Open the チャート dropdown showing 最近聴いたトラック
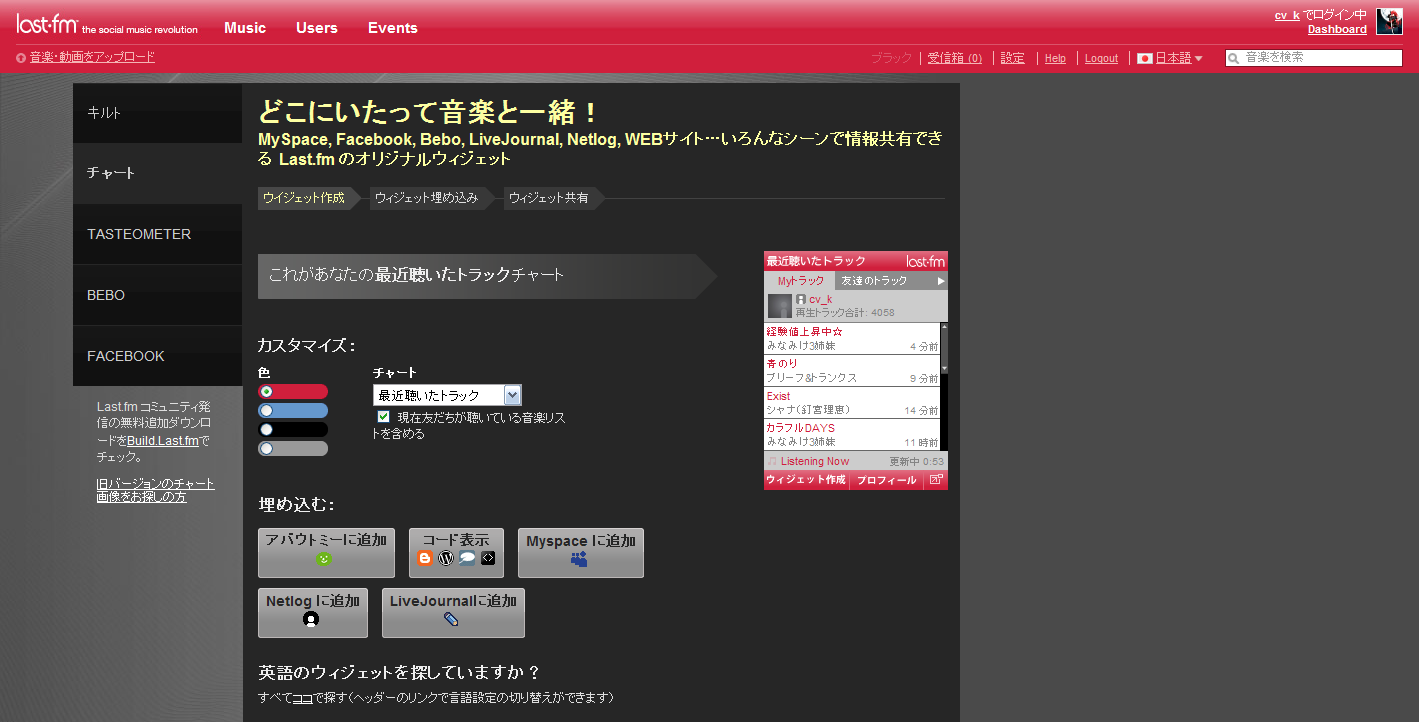Image resolution: width=1419 pixels, height=722 pixels. click(447, 395)
